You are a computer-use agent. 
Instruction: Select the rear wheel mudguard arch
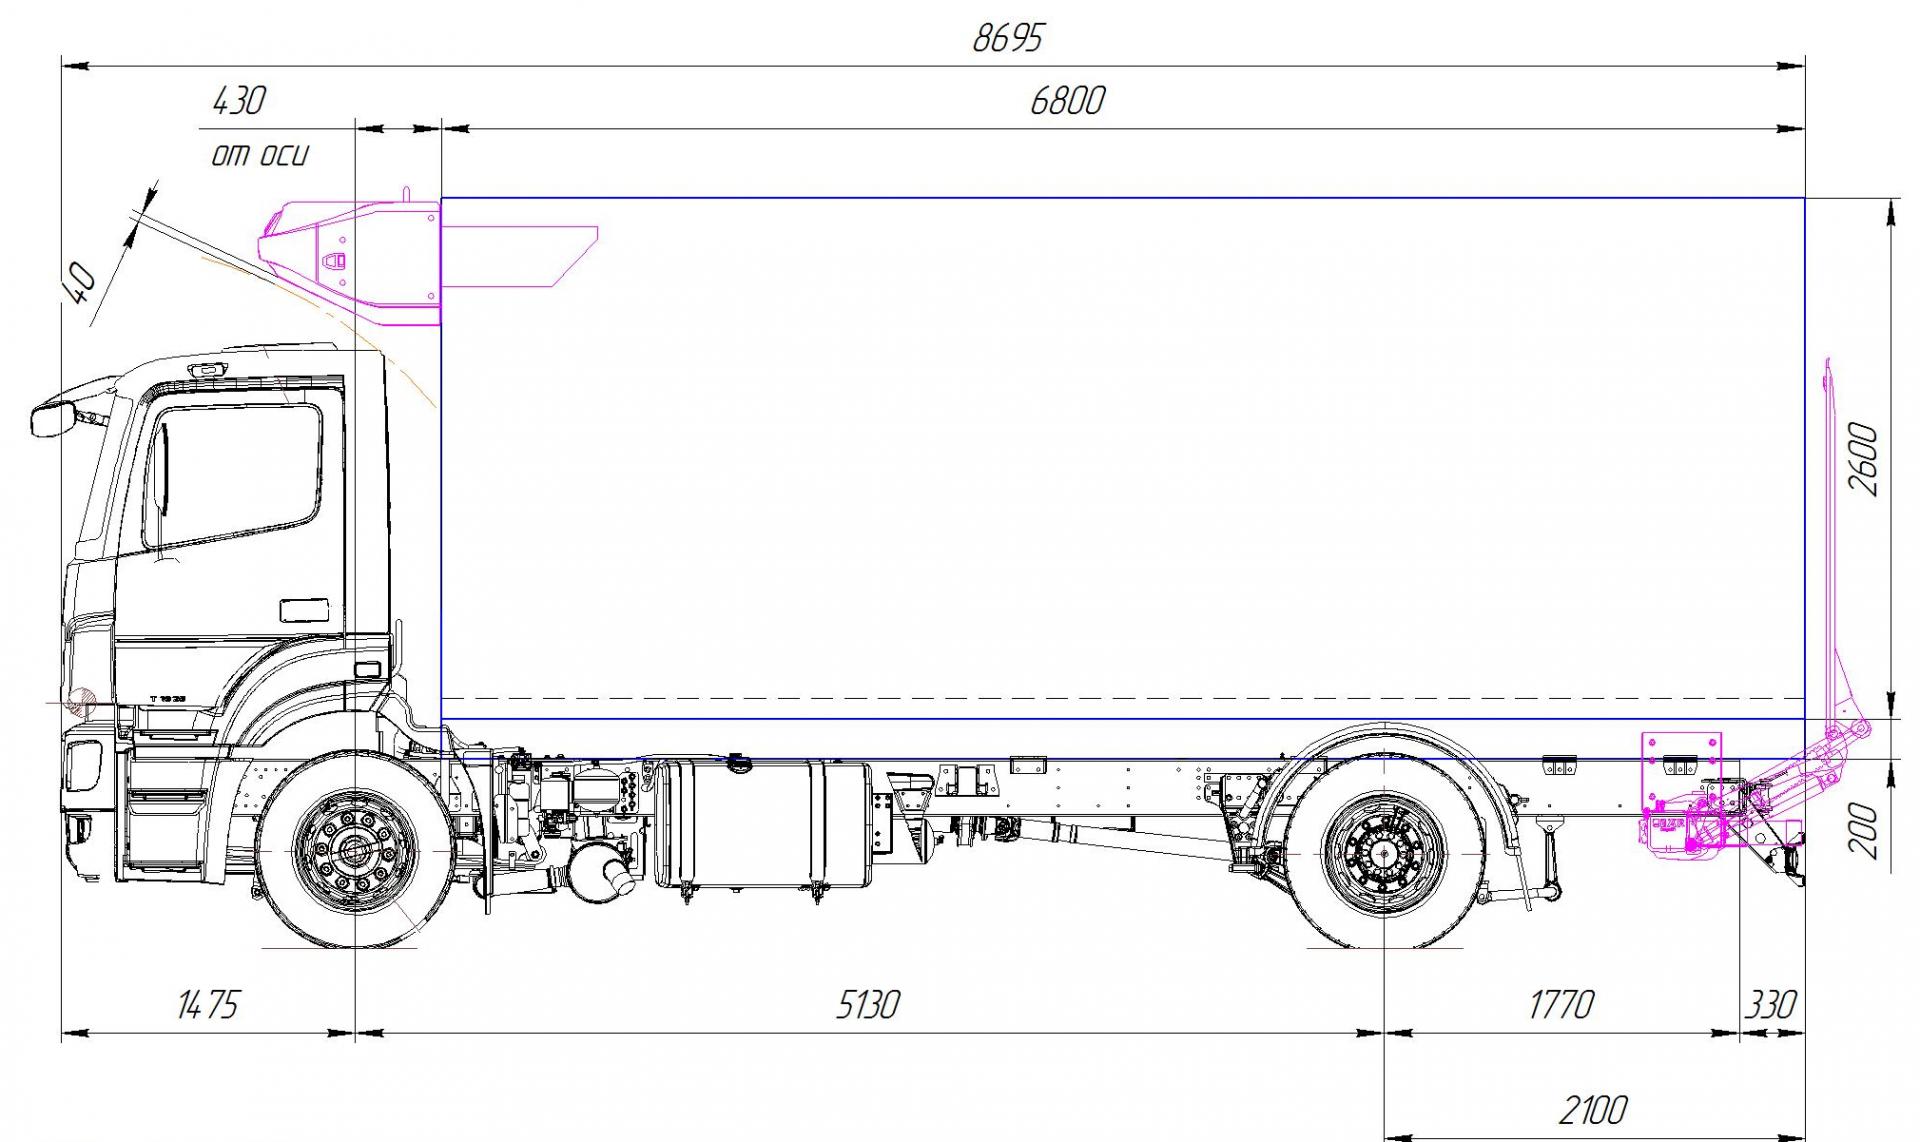1385,790
